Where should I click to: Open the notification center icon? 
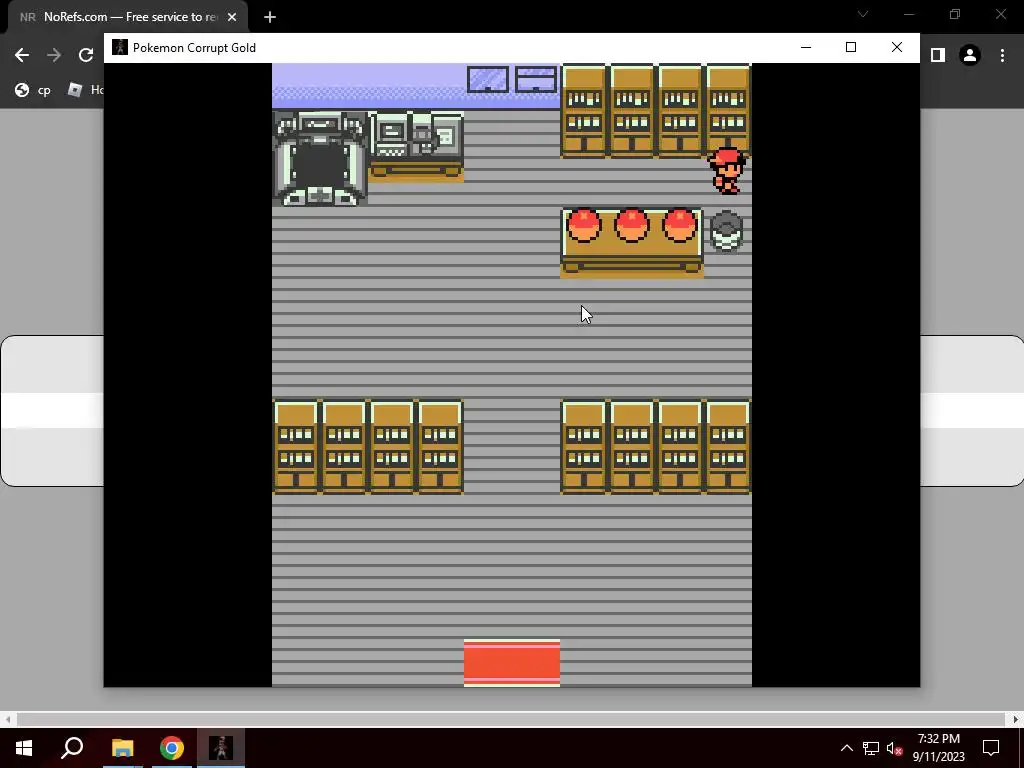[x=991, y=748]
